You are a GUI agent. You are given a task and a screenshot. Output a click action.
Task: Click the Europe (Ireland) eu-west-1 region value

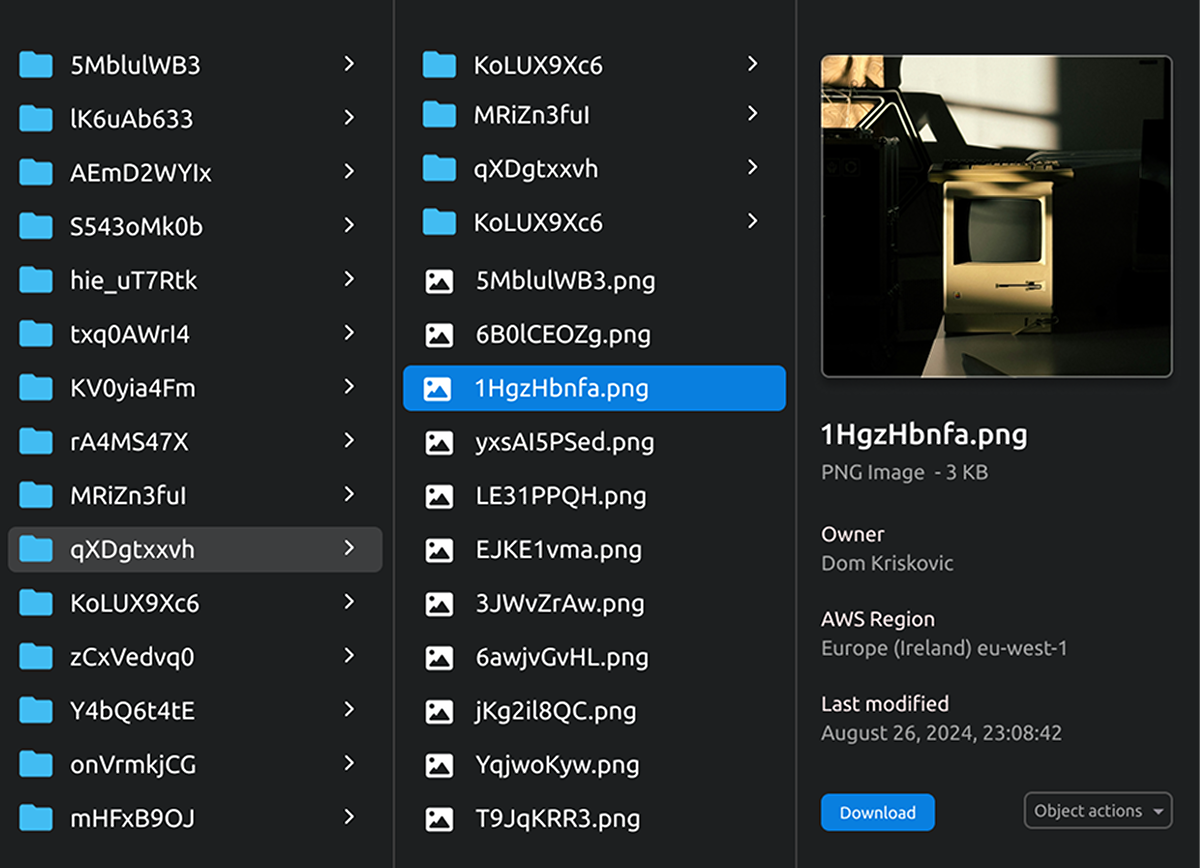(944, 649)
